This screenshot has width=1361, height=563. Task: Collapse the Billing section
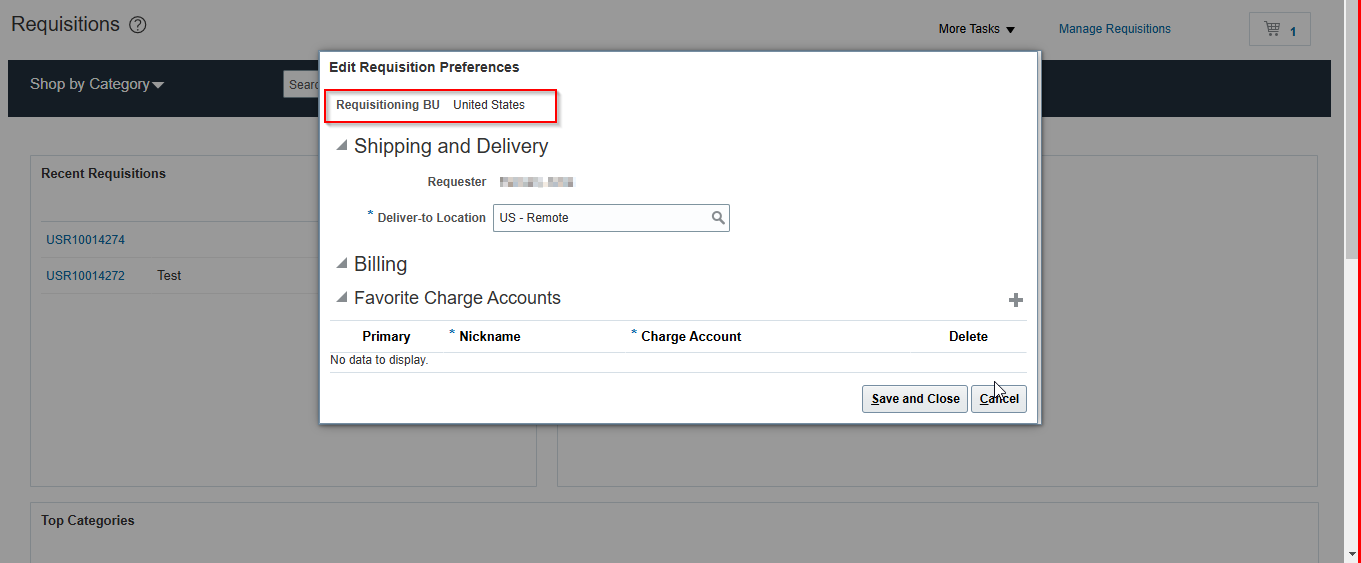point(342,264)
